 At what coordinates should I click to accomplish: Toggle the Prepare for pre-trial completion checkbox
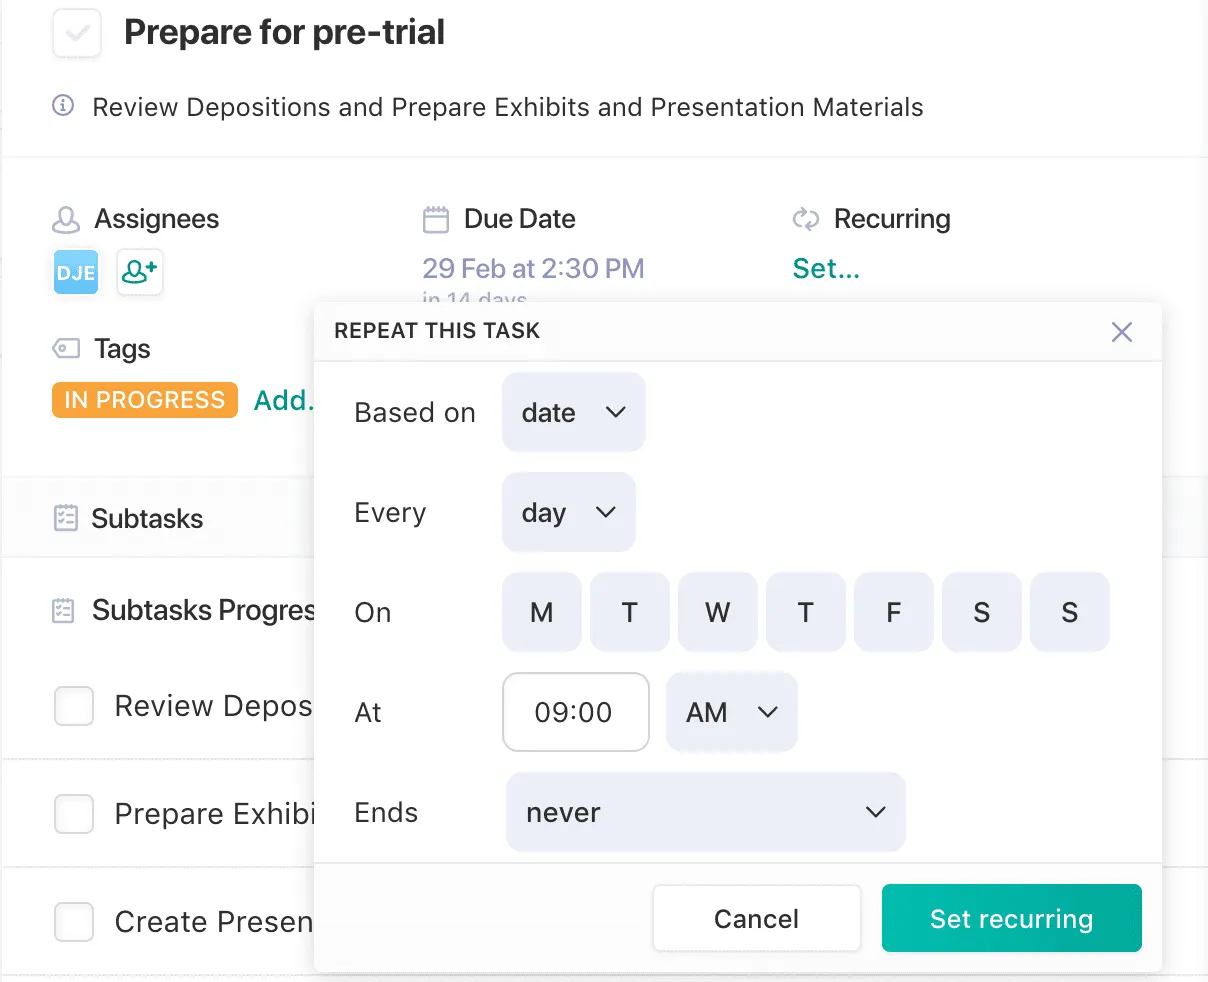(77, 33)
